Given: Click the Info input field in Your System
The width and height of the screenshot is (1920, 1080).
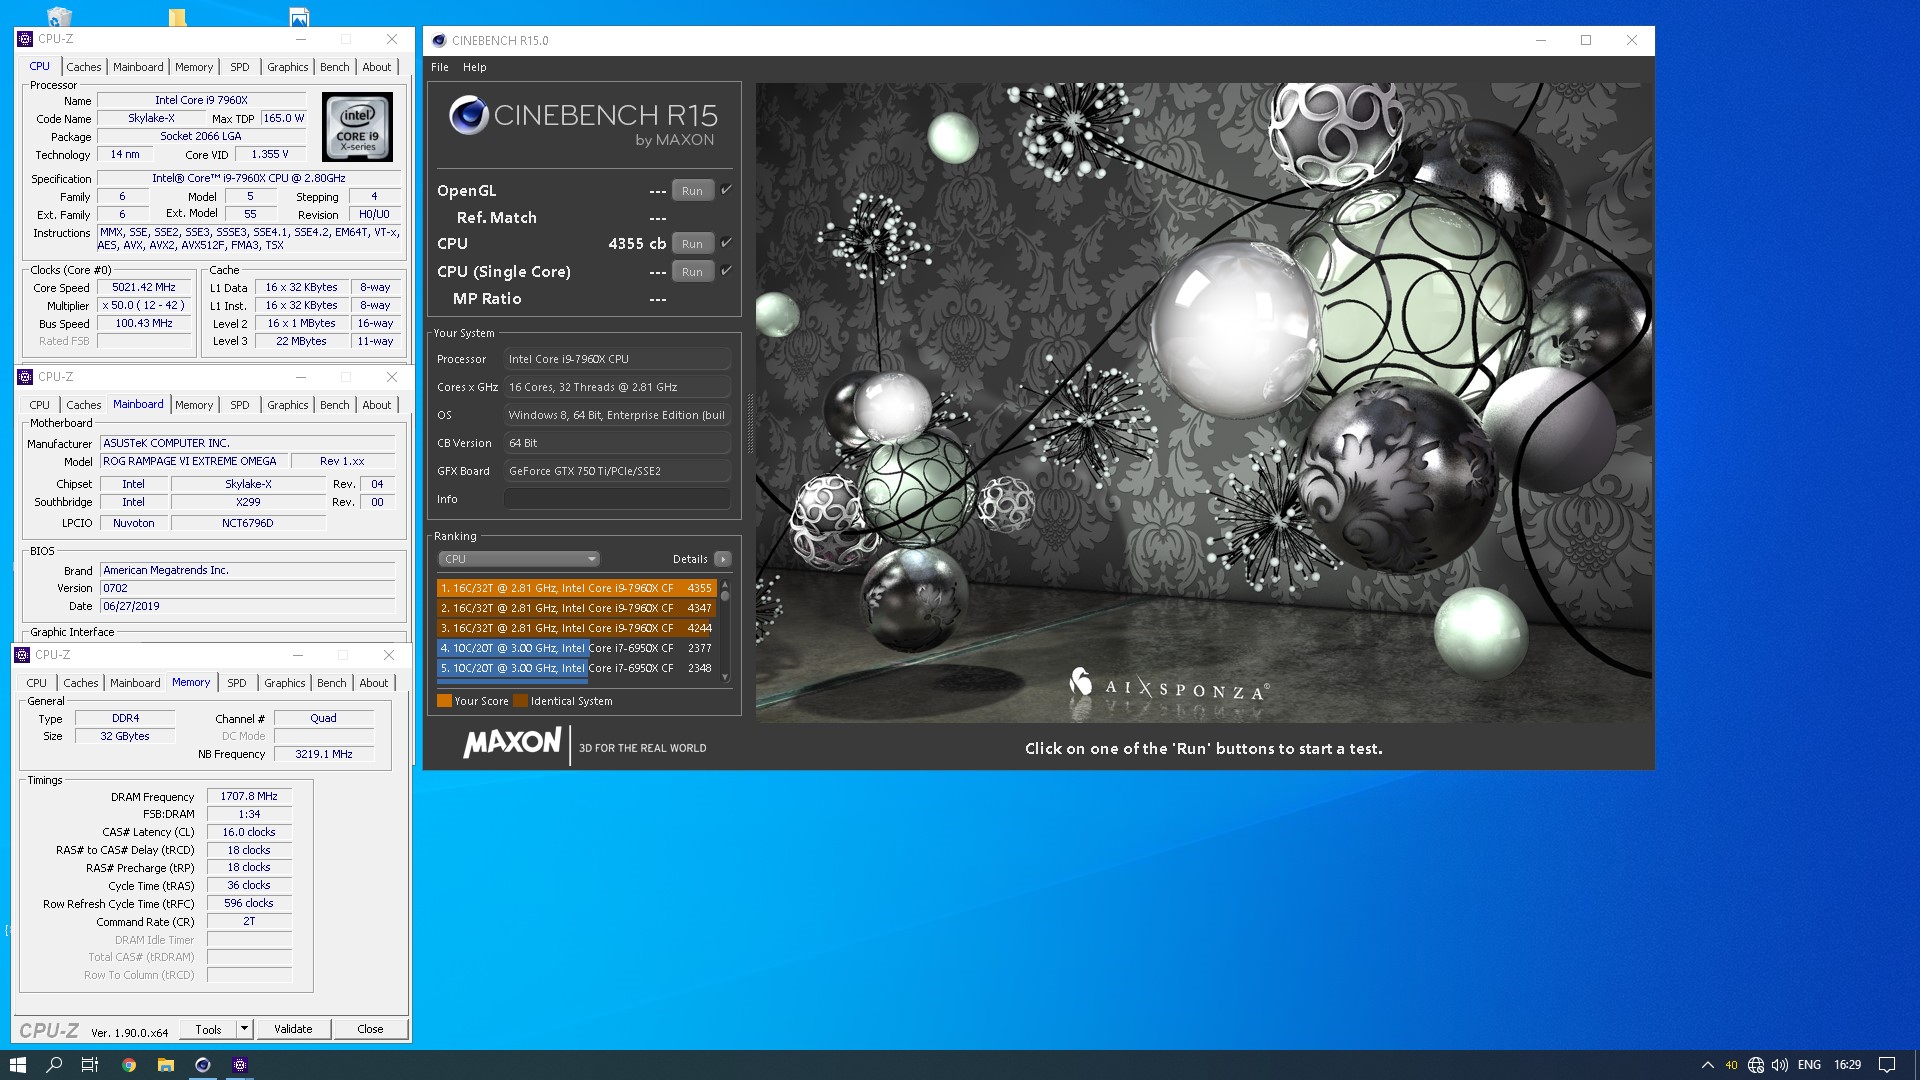Looking at the screenshot, I should 617,499.
